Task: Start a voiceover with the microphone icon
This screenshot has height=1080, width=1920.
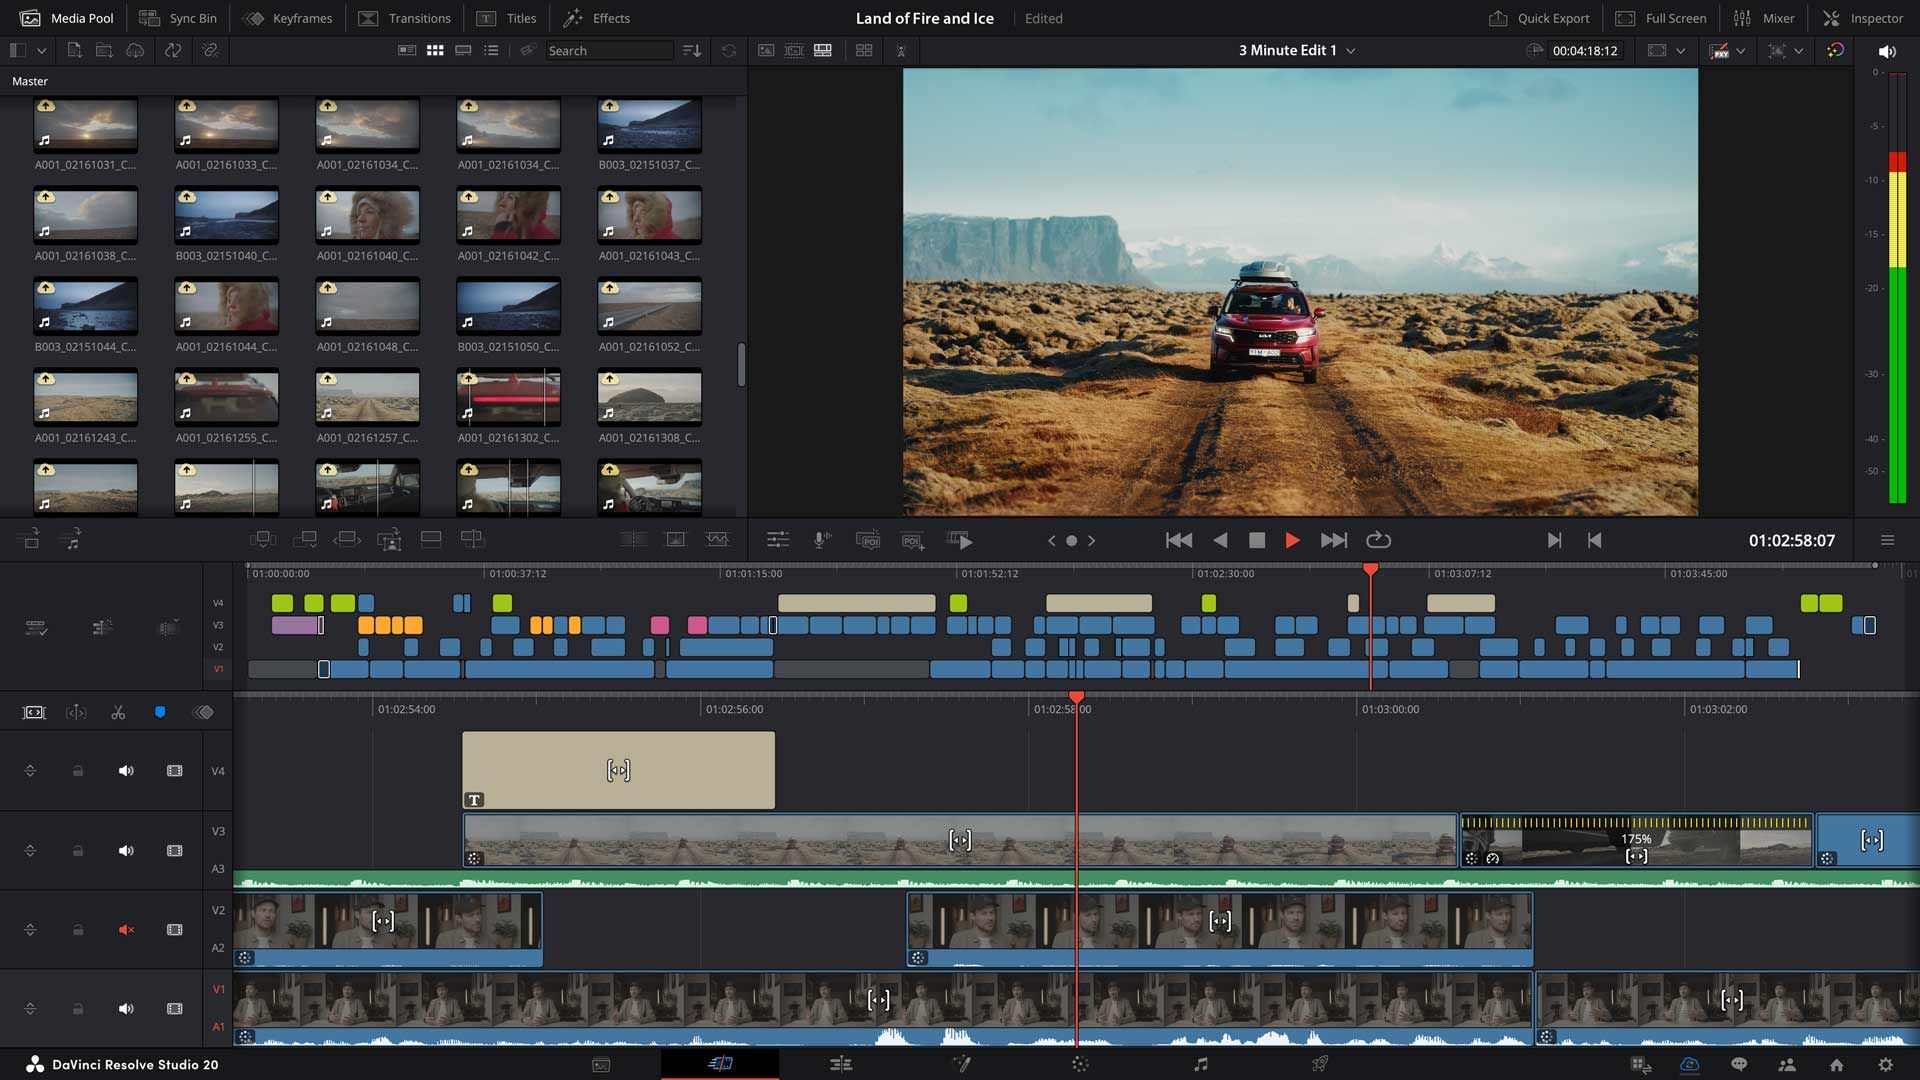Action: [x=822, y=540]
